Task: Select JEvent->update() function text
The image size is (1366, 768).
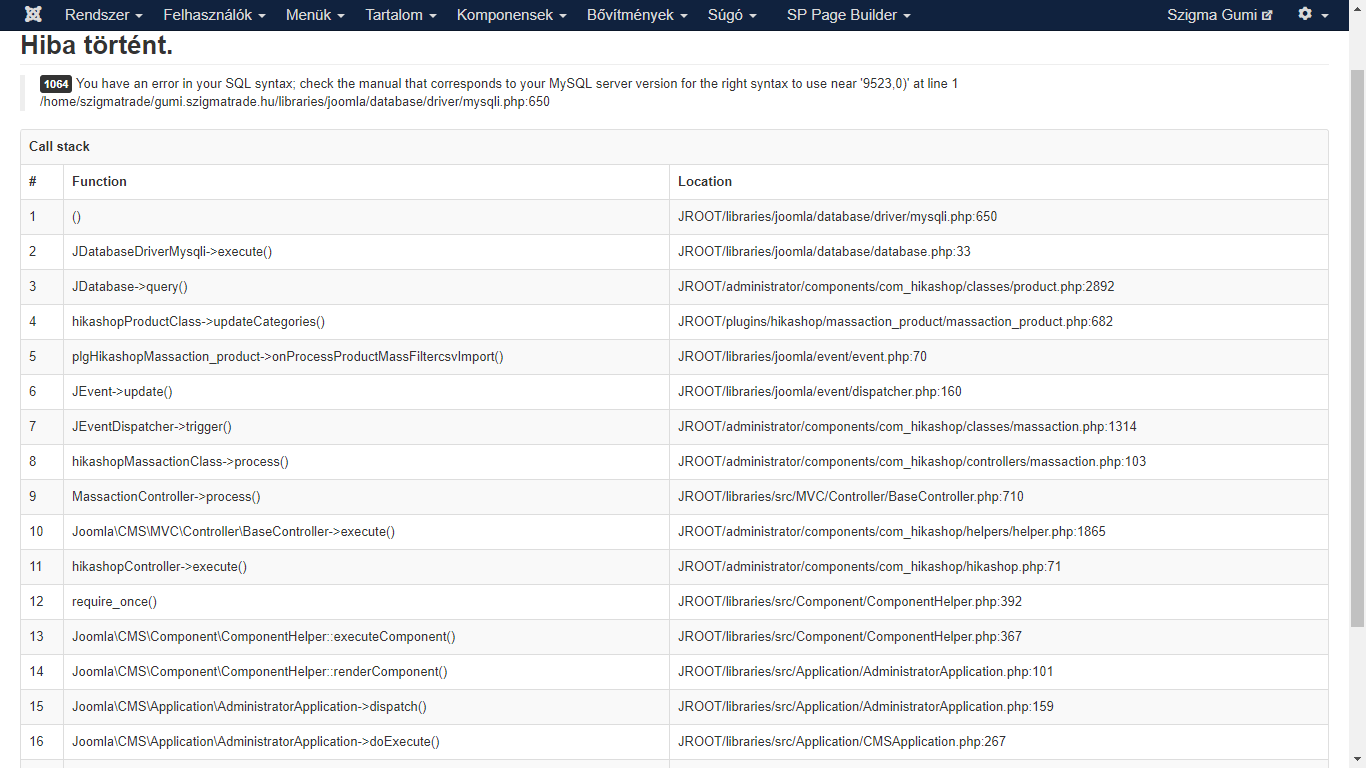Action: (122, 391)
